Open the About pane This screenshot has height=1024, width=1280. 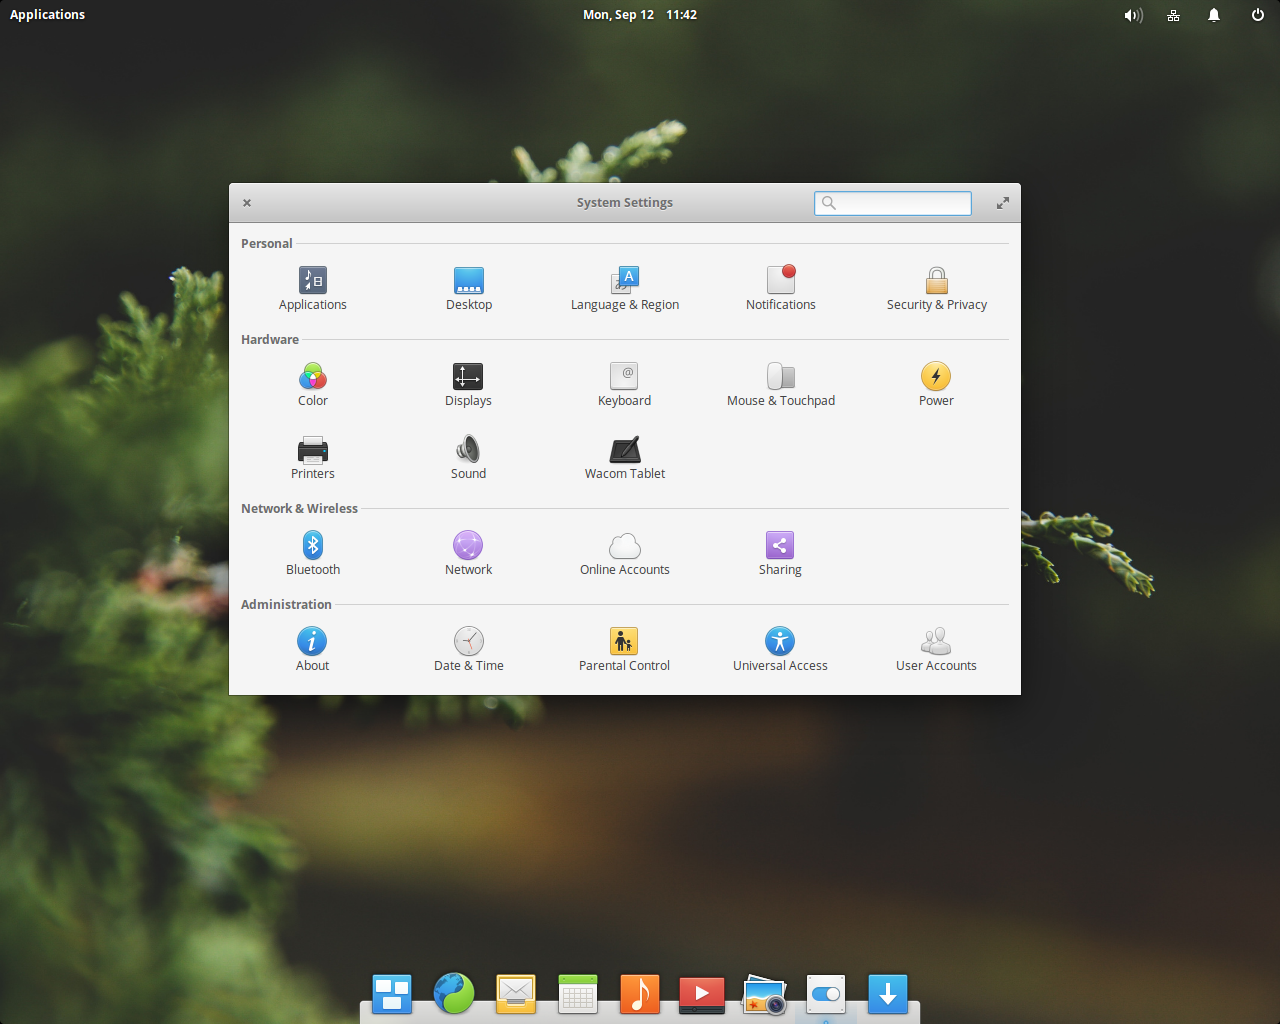[313, 651]
